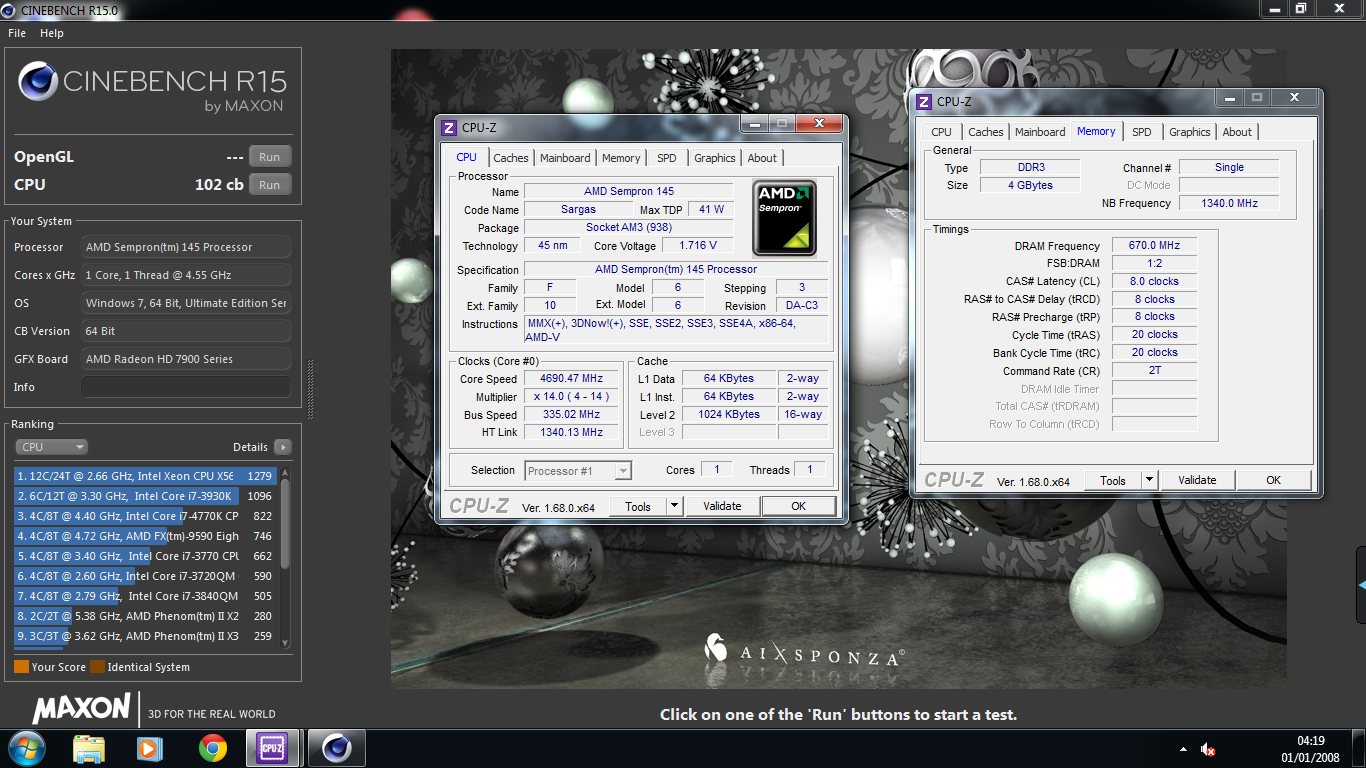Open Tools dropdown arrow in right CPU-Z window

click(x=1150, y=480)
